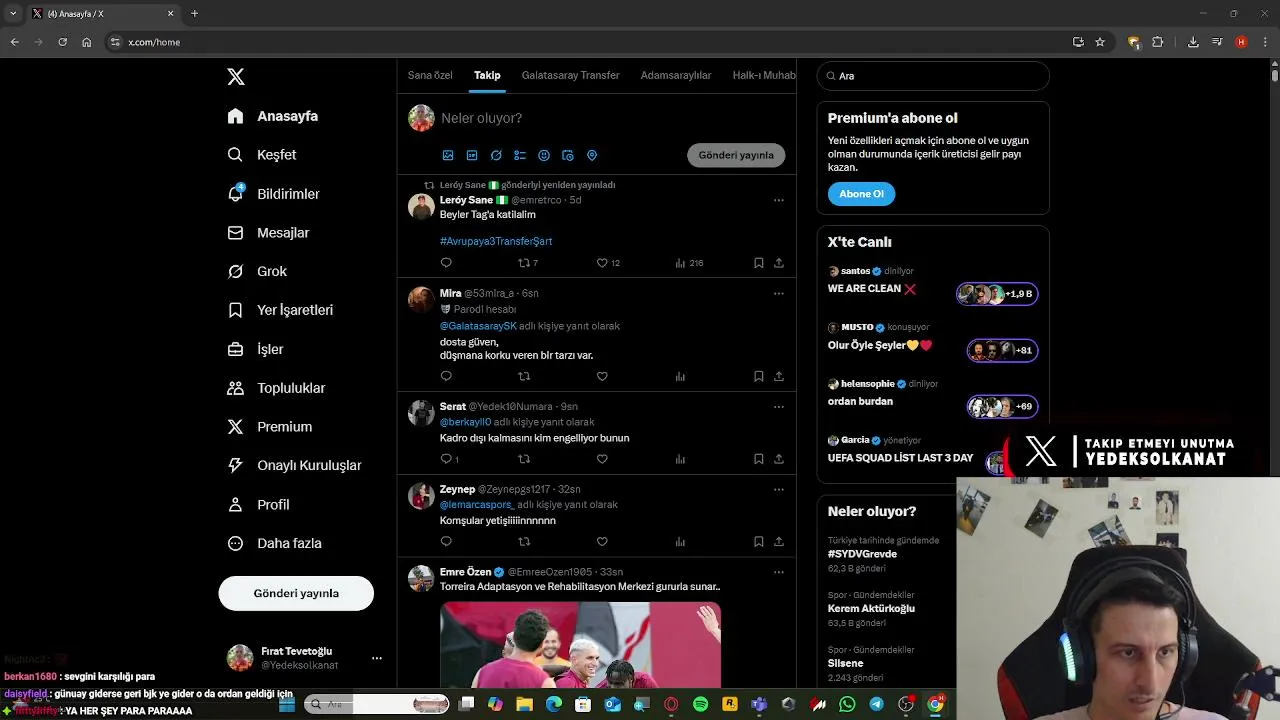The image size is (1280, 720).
Task: Open more options on Leróy Sane post
Action: [x=779, y=200]
